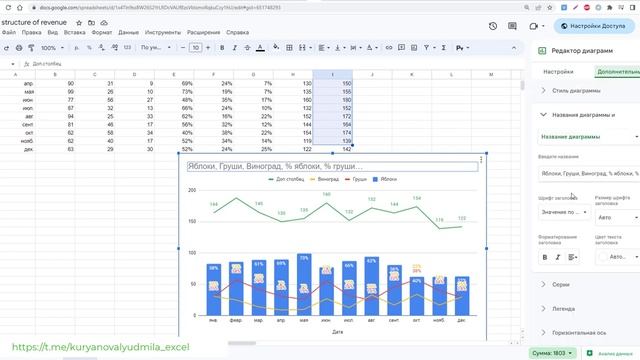The height and width of the screenshot is (360, 640).
Task: Open the 100% zoom dropdown
Action: (x=52, y=48)
